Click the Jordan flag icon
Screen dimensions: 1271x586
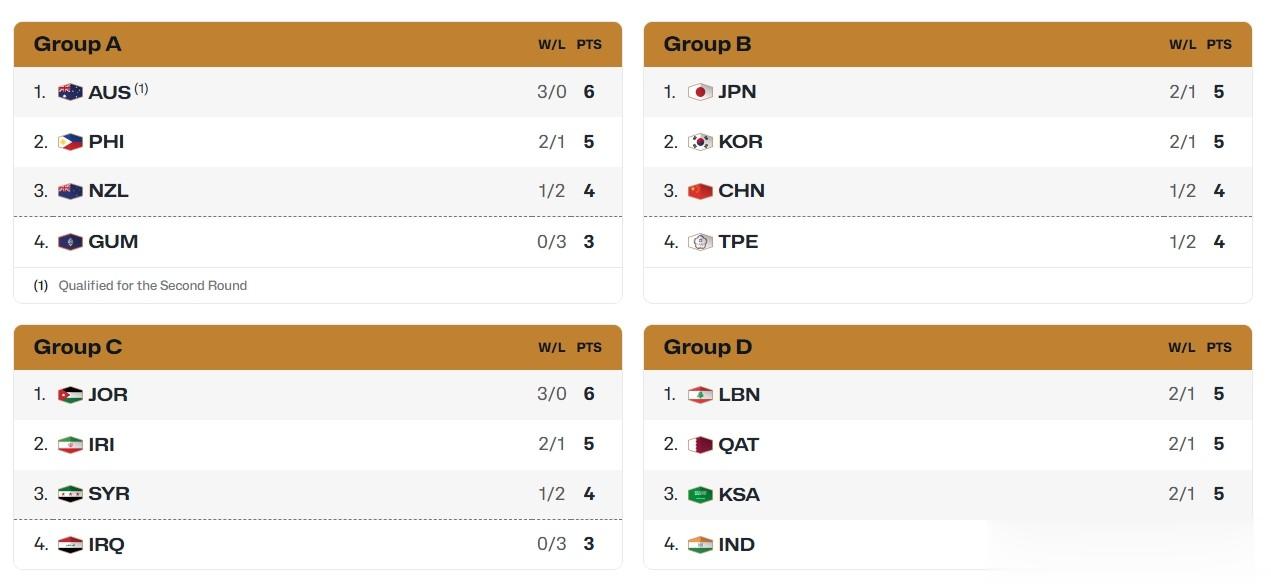coord(70,395)
